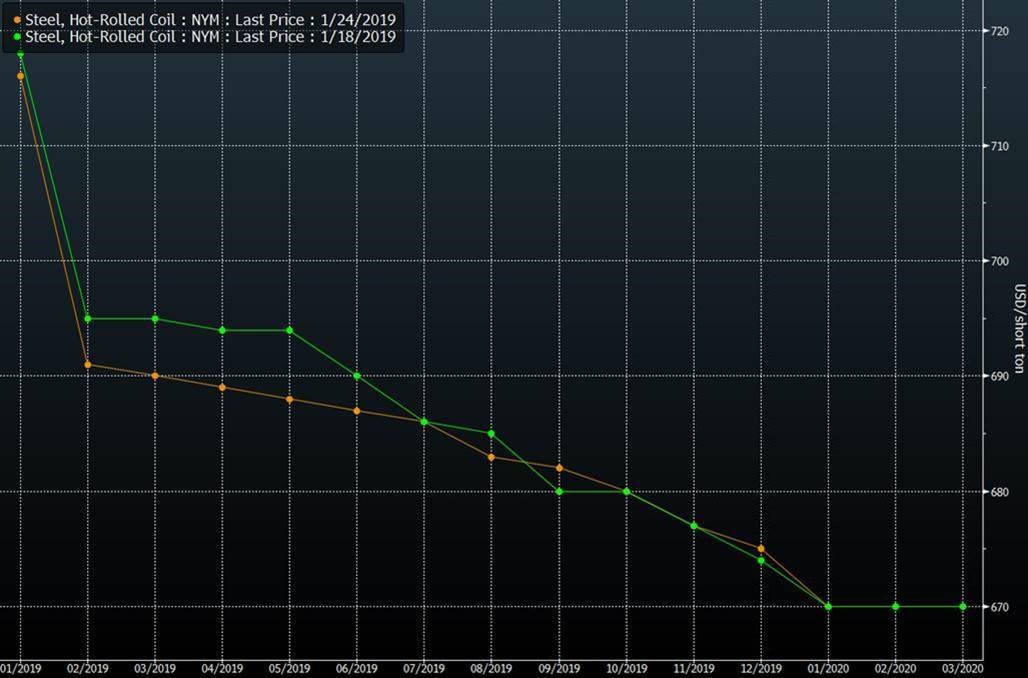The image size is (1028, 678).
Task: Select the 1/24/2019 Hot-Rolled Coil legend label
Action: pyautogui.click(x=210, y=20)
